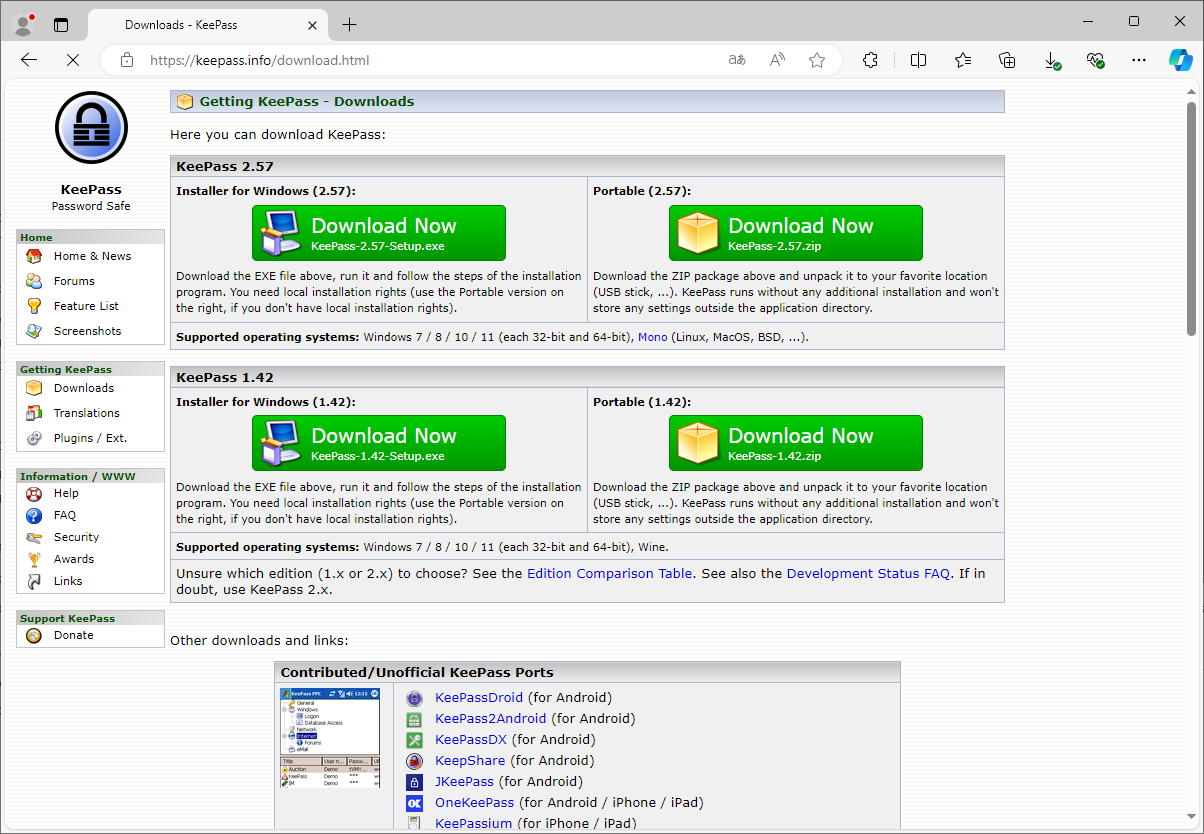Download portable KeePass-1.42.zip

796,443
